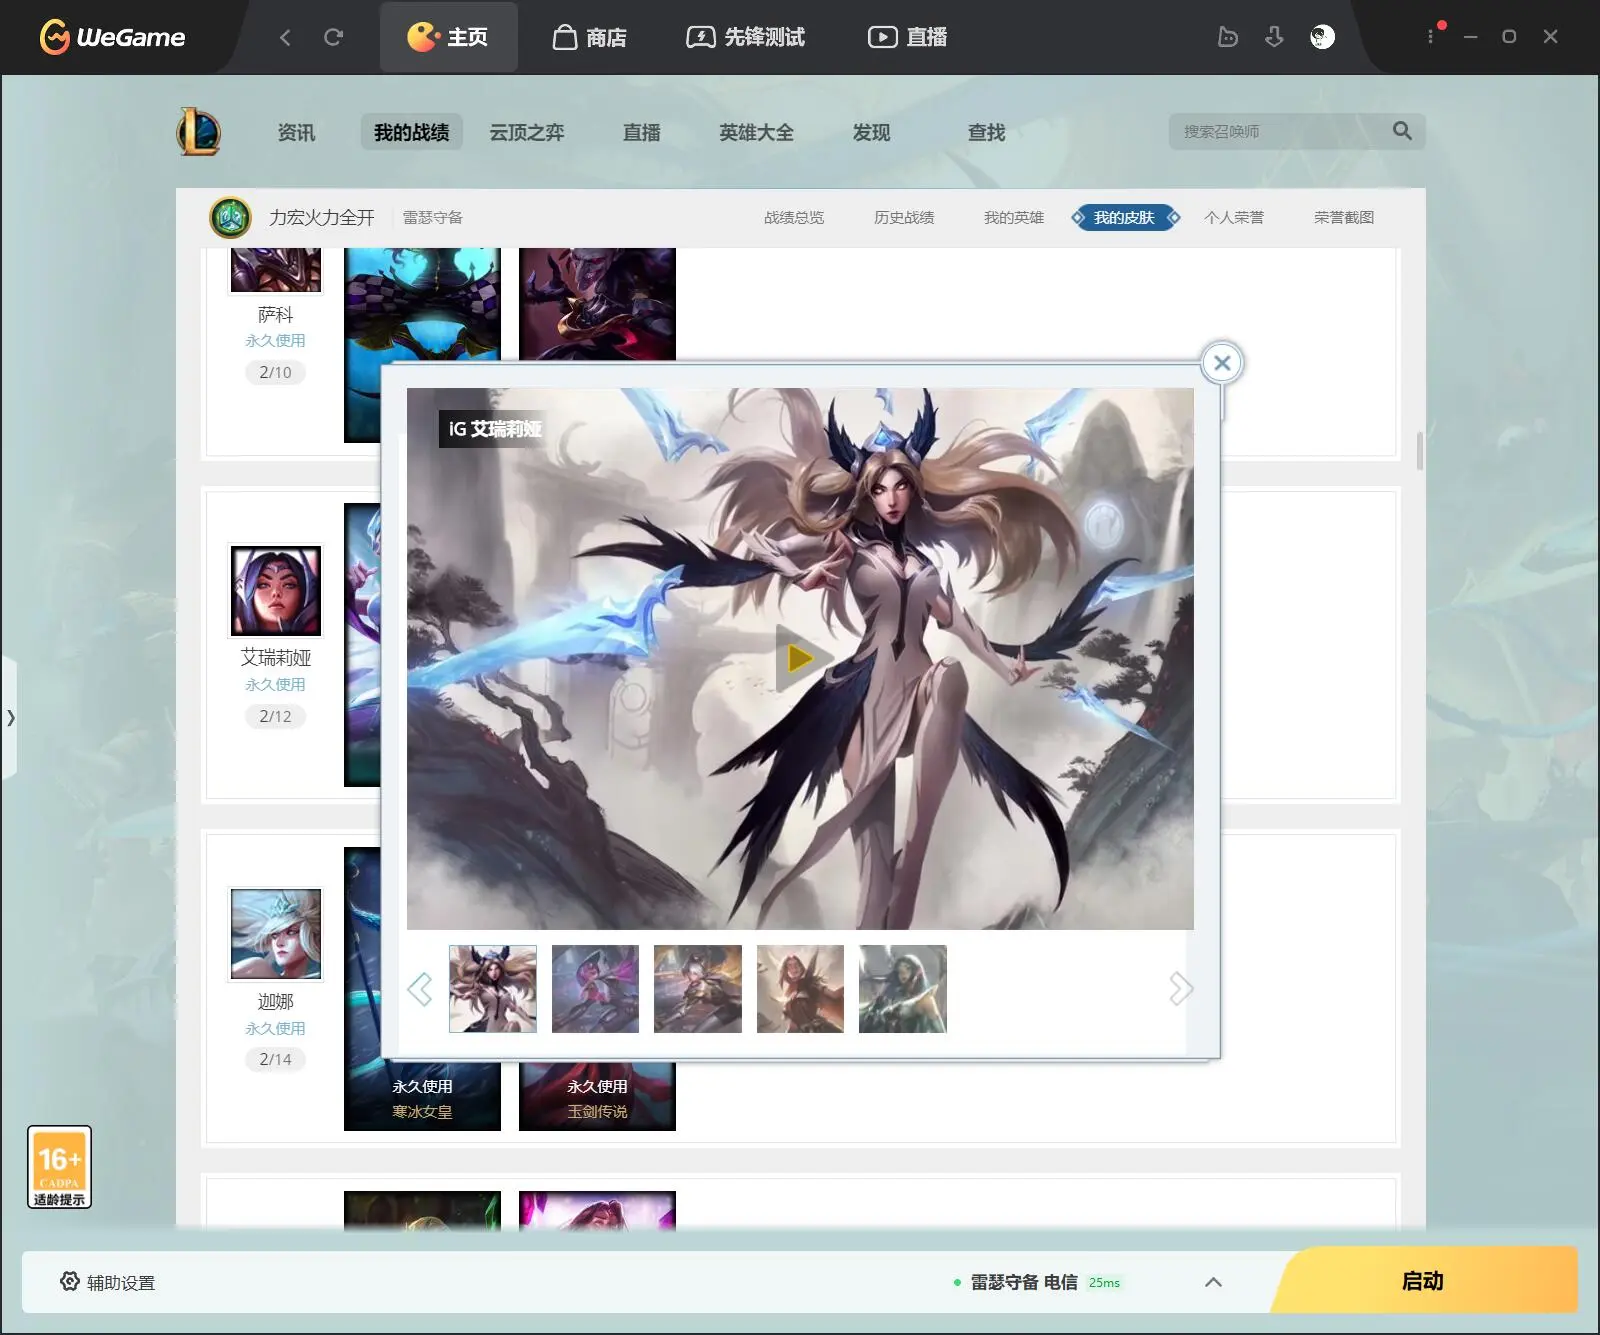Select the 我的战绩 menu item
The image size is (1600, 1335).
411,132
